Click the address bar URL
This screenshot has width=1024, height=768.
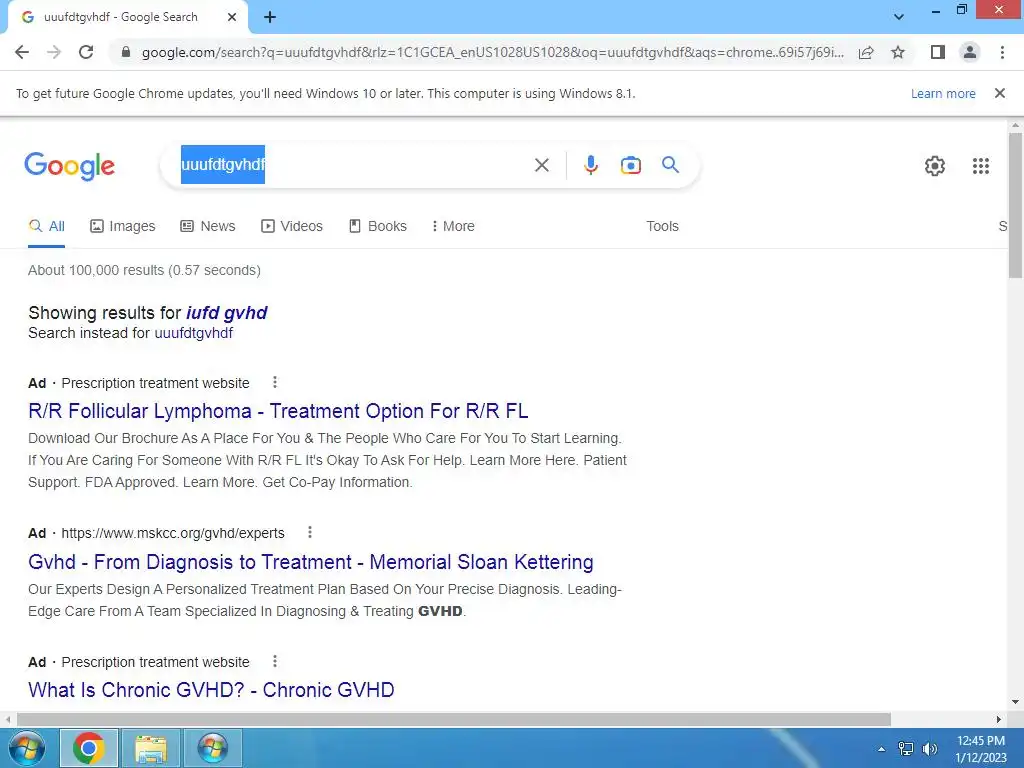493,52
